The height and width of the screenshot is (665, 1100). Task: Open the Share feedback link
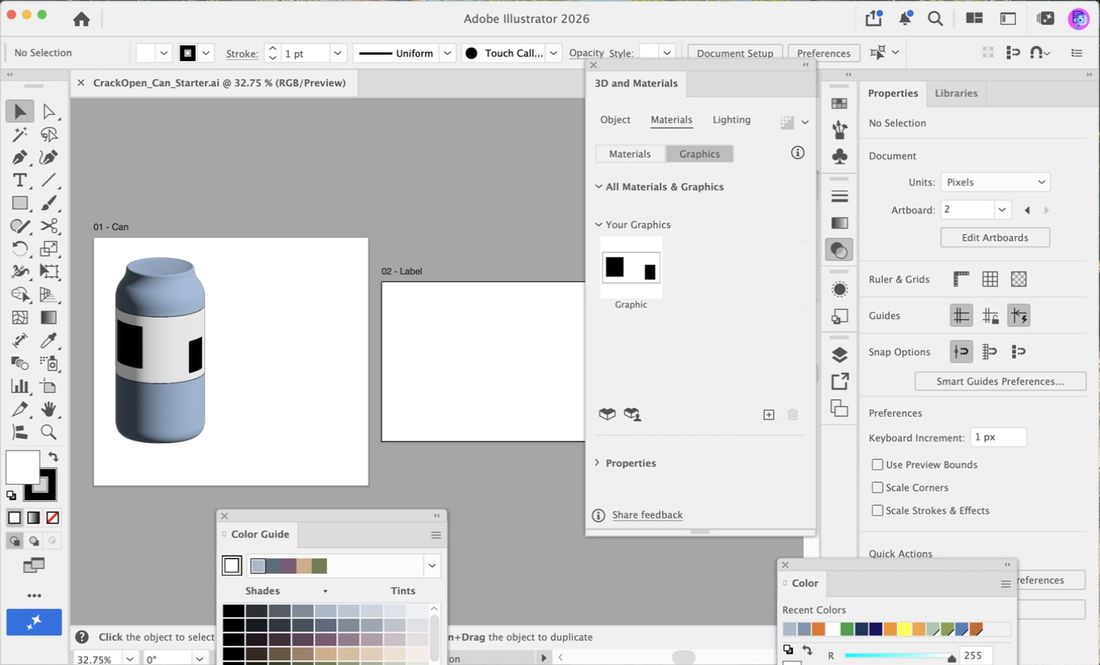pos(647,515)
